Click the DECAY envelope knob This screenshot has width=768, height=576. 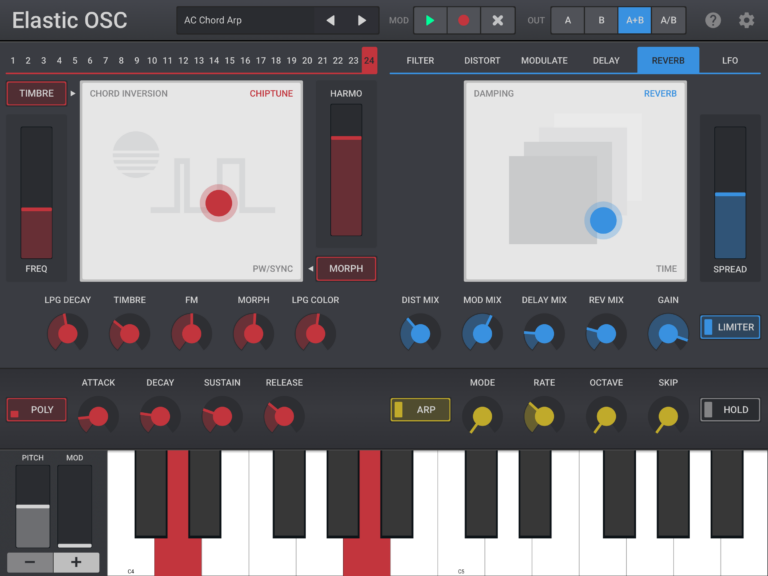(160, 416)
